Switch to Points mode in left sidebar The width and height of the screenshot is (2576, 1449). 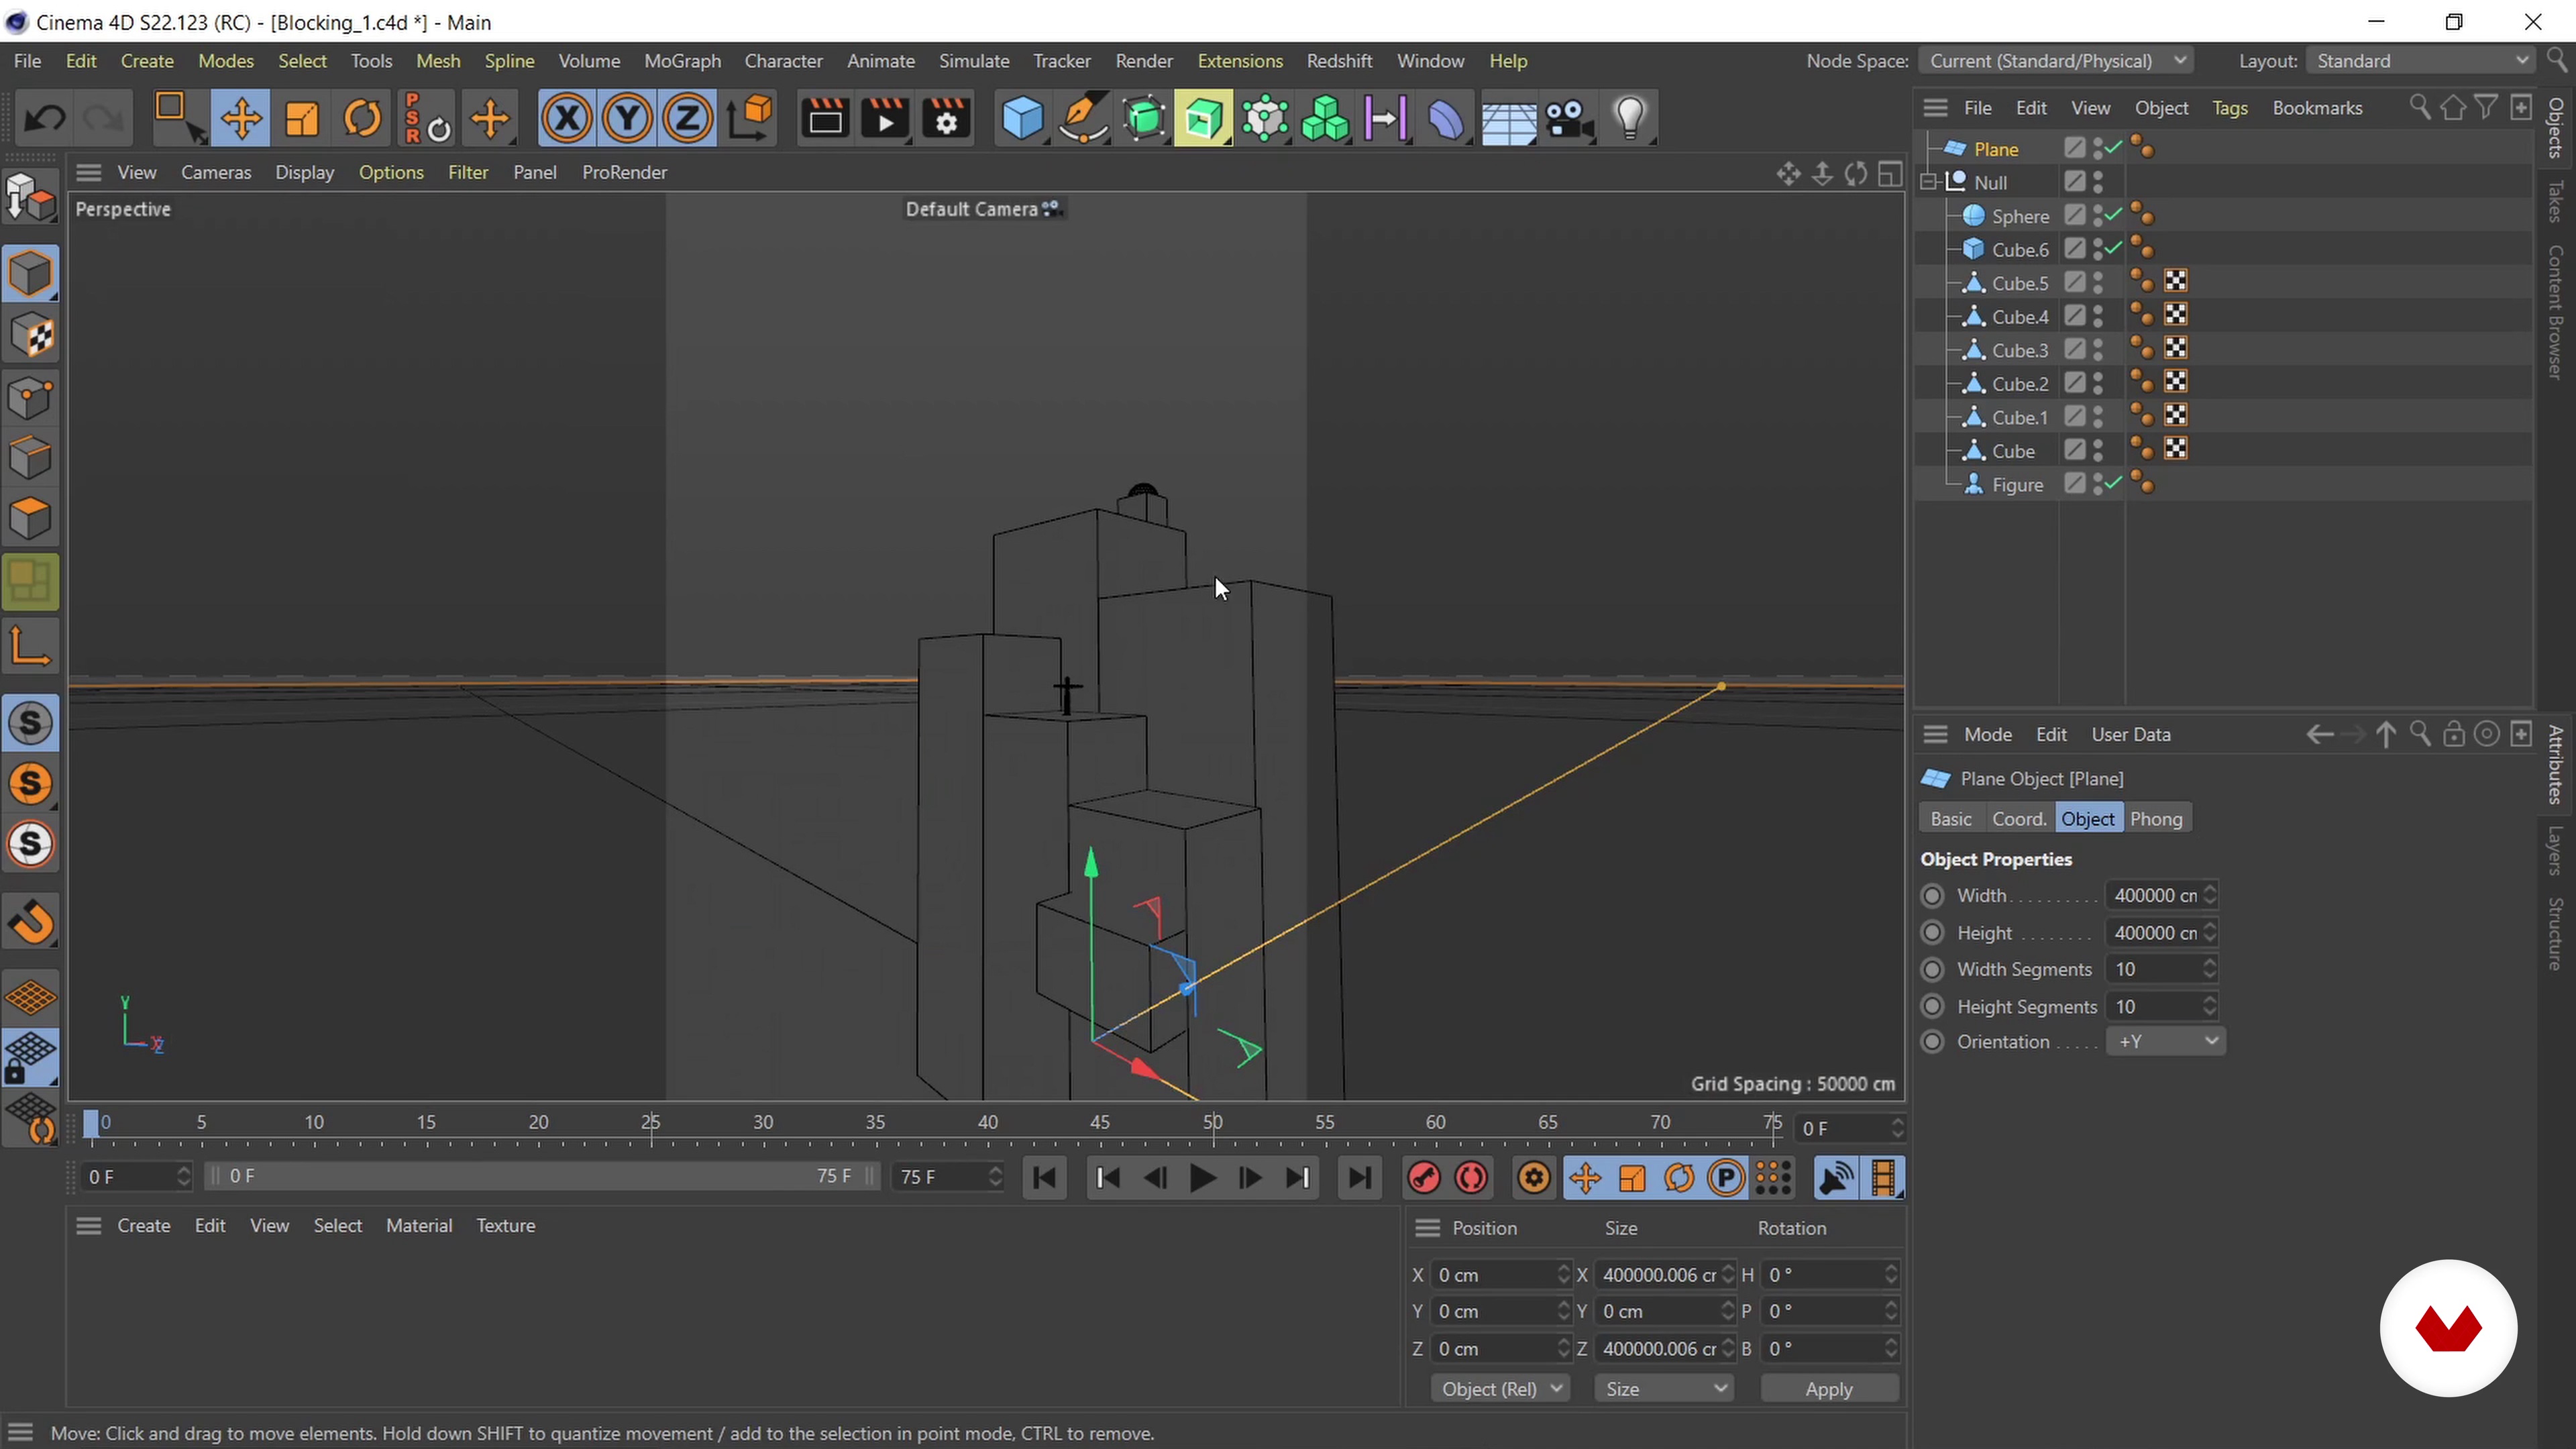click(31, 397)
